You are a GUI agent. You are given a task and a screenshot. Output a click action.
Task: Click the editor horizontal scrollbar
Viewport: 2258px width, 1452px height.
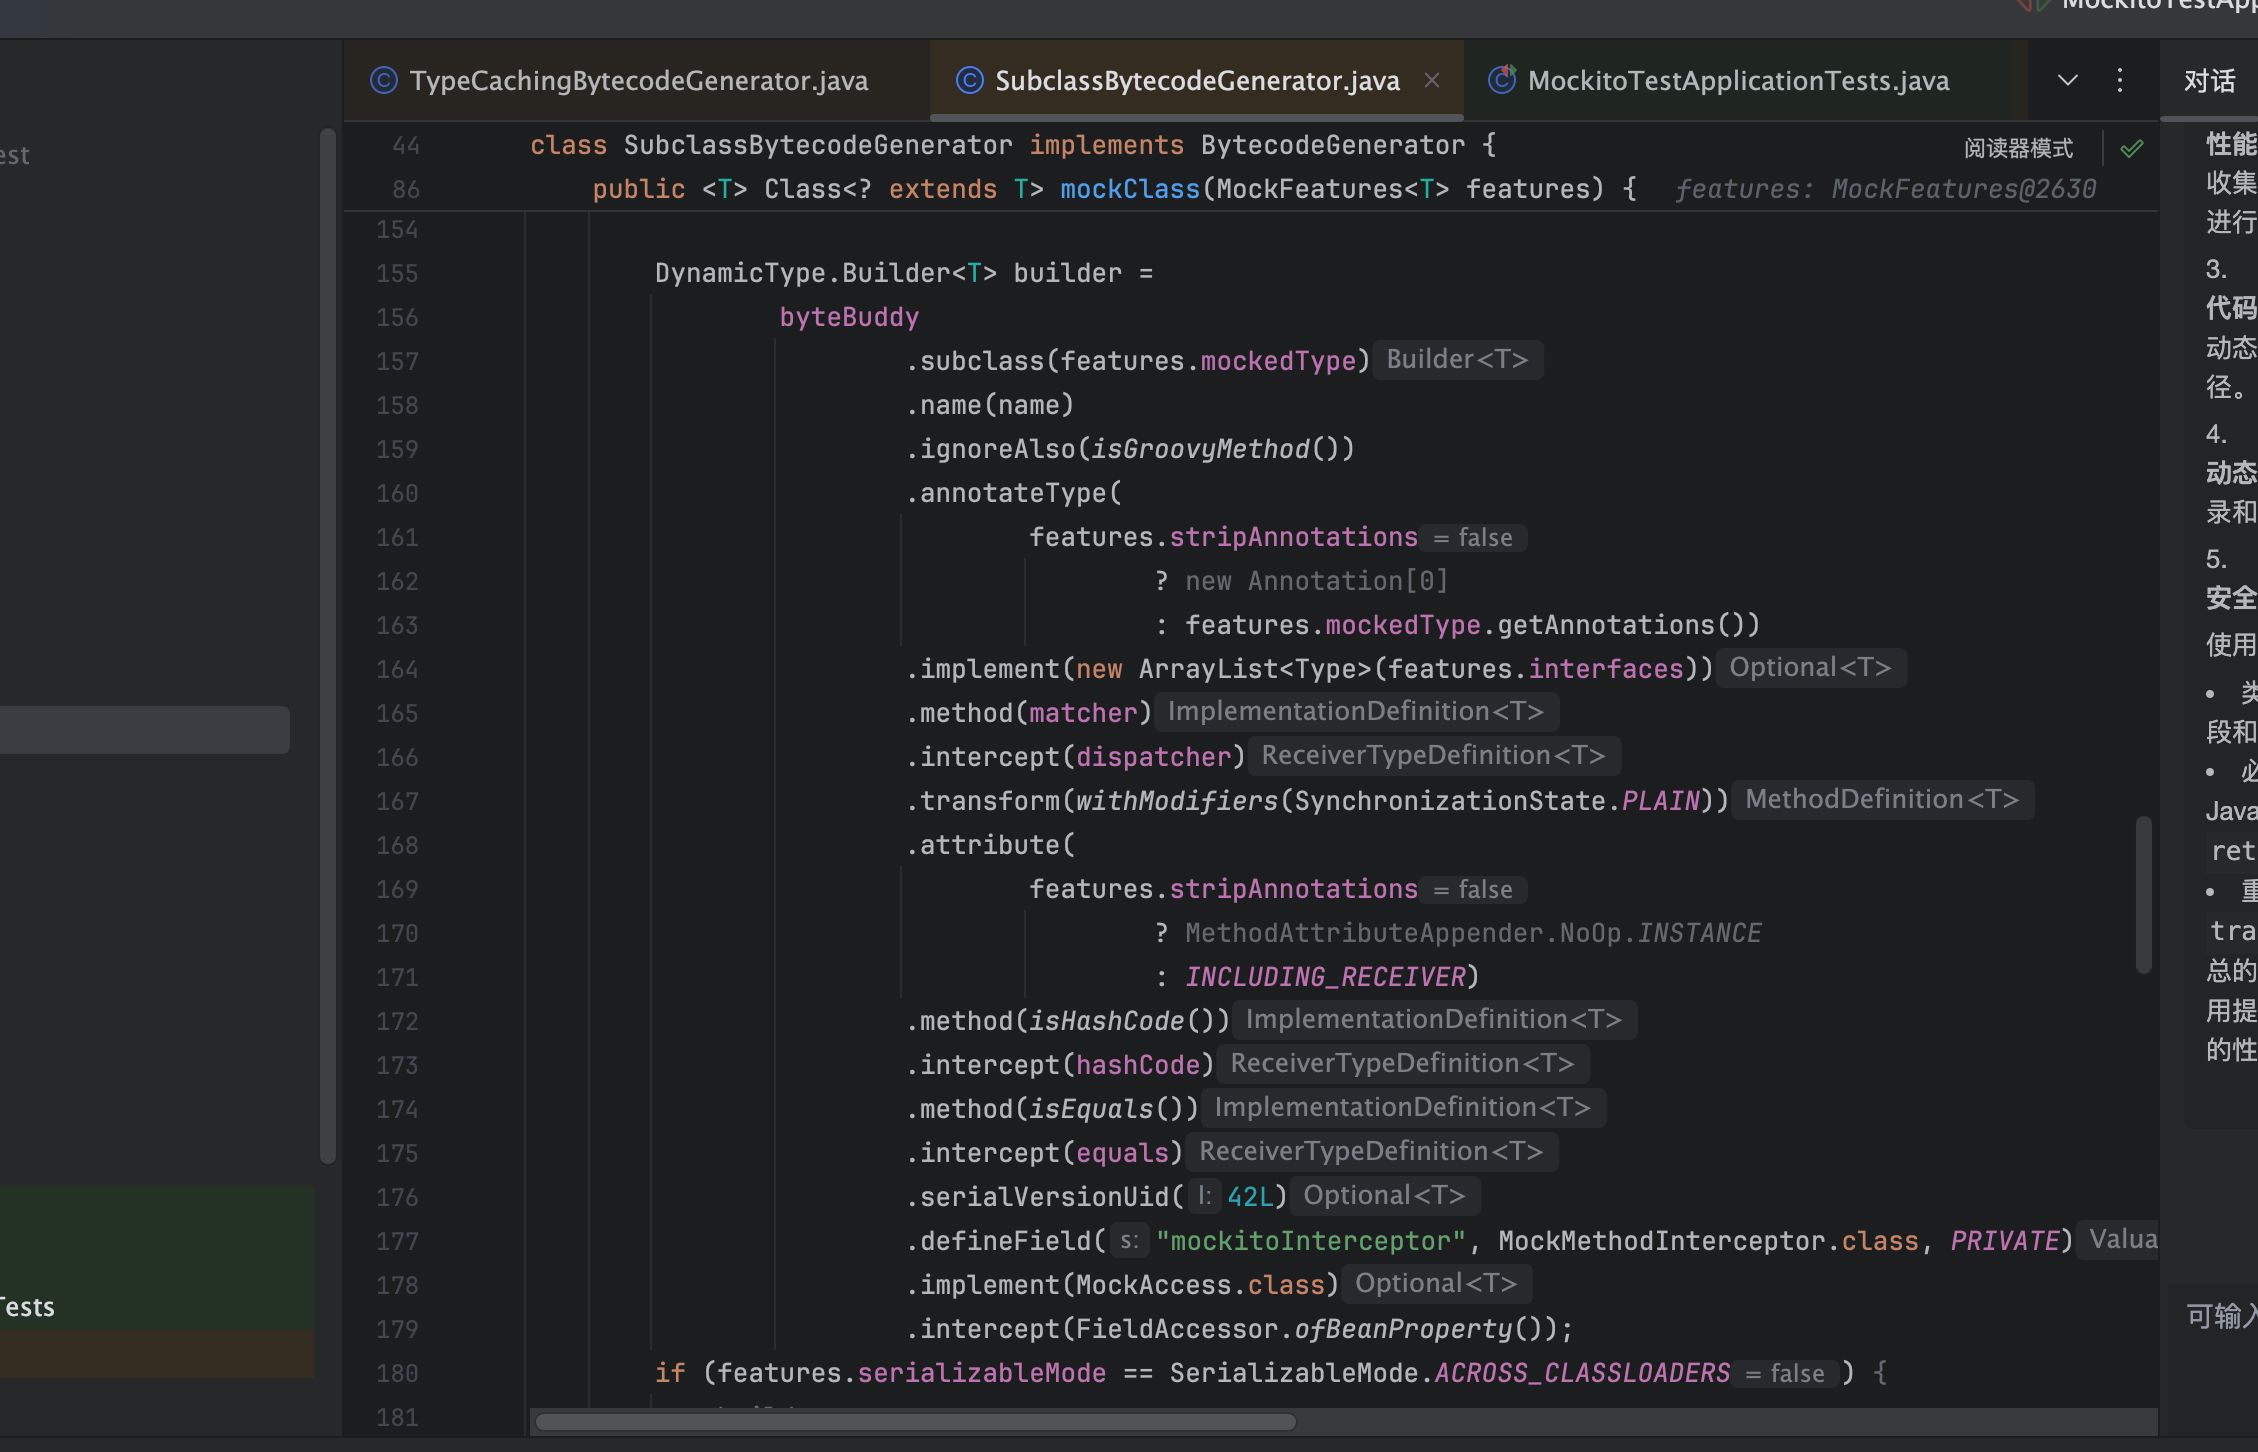pos(915,1421)
